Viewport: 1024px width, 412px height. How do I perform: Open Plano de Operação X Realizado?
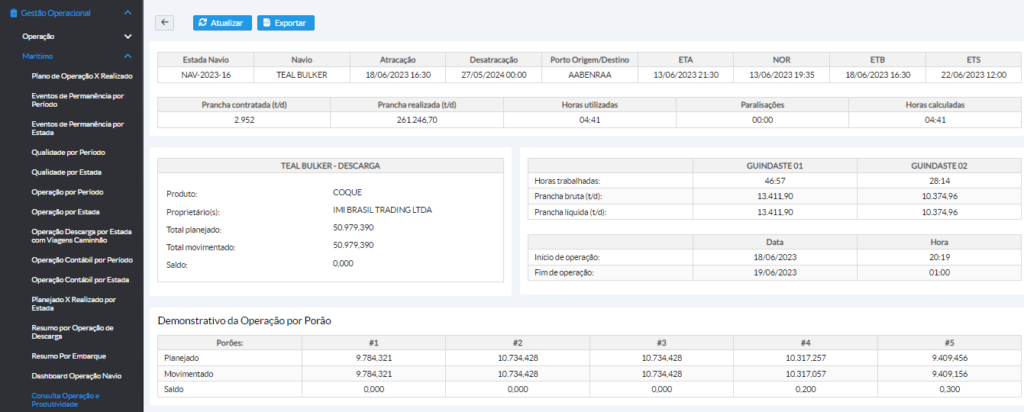point(81,76)
